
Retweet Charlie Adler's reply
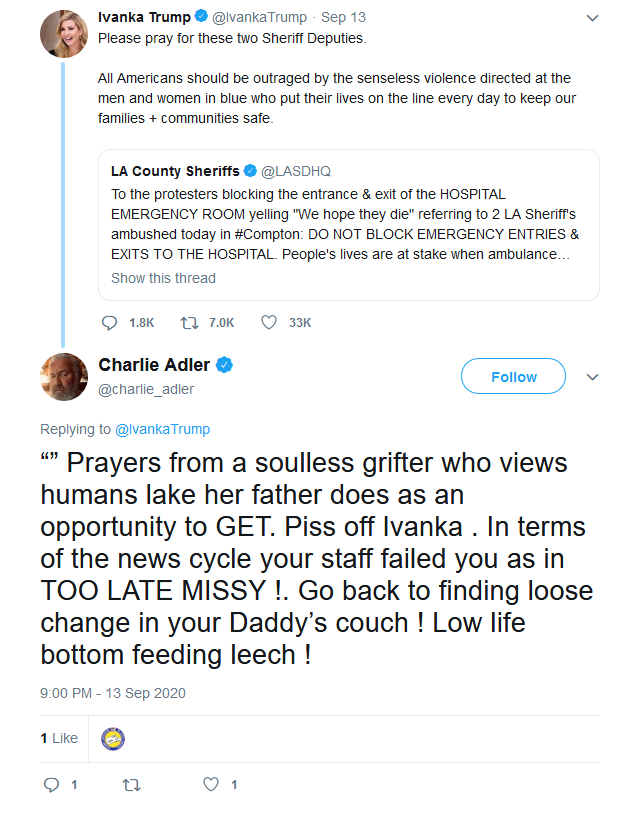(131, 785)
